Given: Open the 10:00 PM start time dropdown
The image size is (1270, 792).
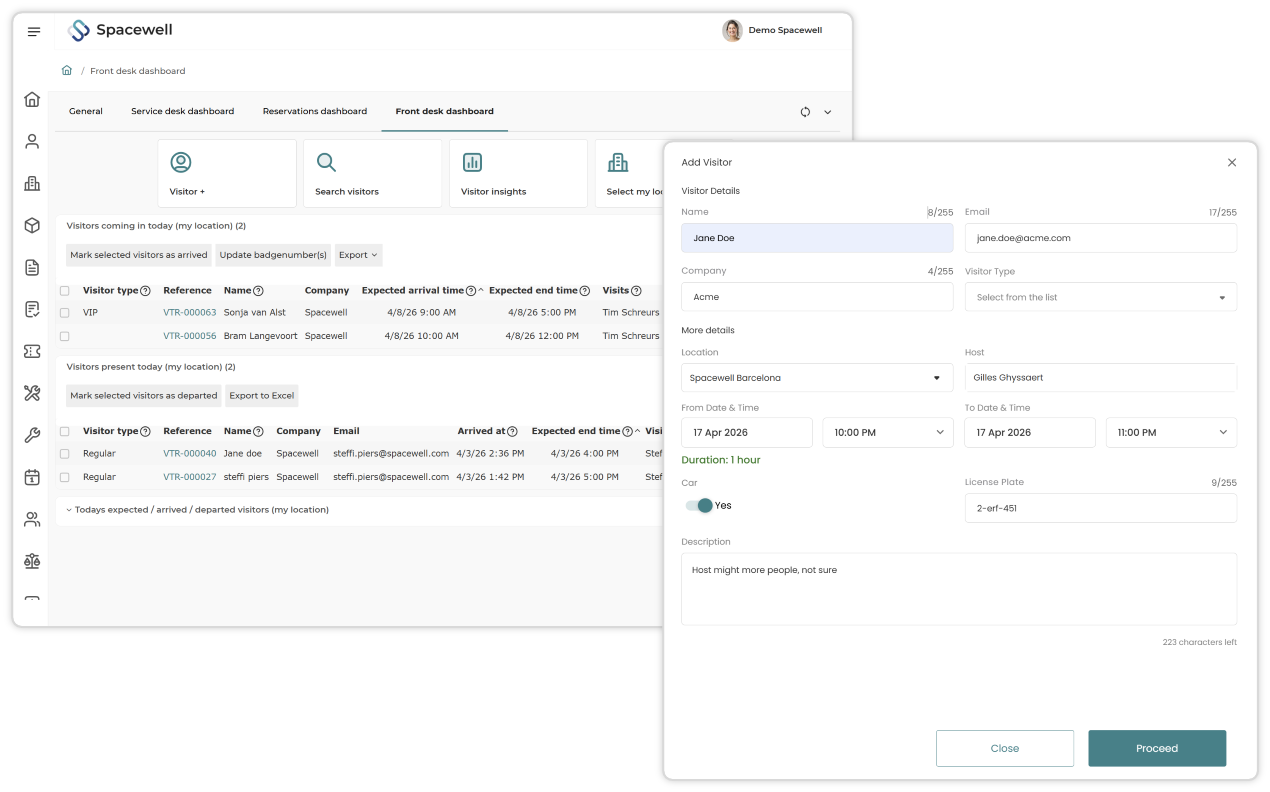Looking at the screenshot, I should point(887,433).
